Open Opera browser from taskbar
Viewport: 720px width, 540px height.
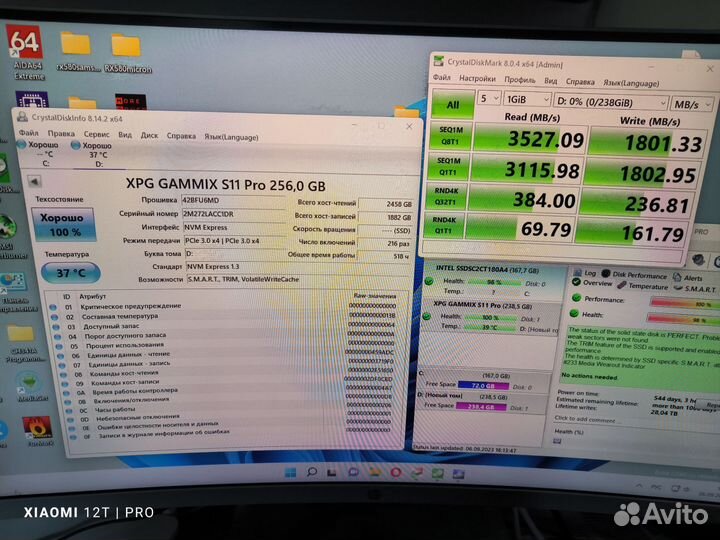pos(395,472)
